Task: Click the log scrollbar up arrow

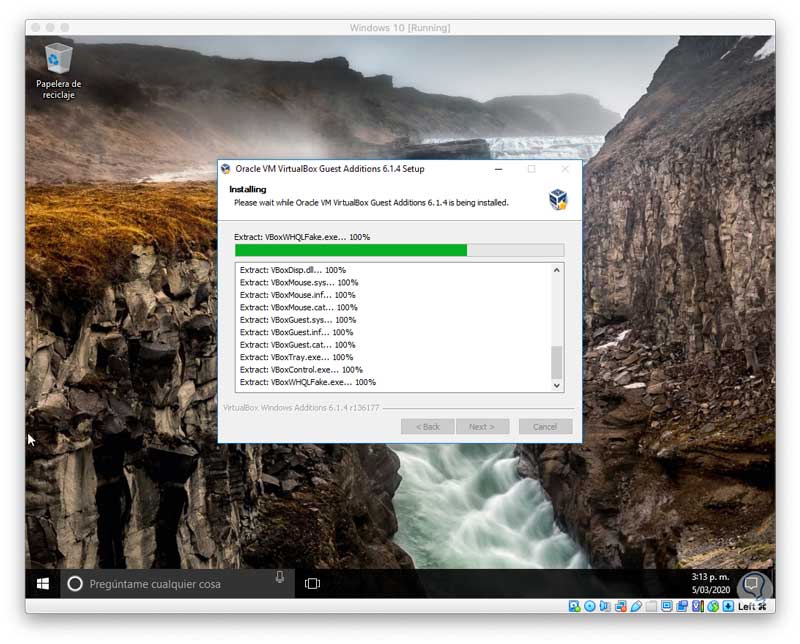Action: click(x=557, y=270)
